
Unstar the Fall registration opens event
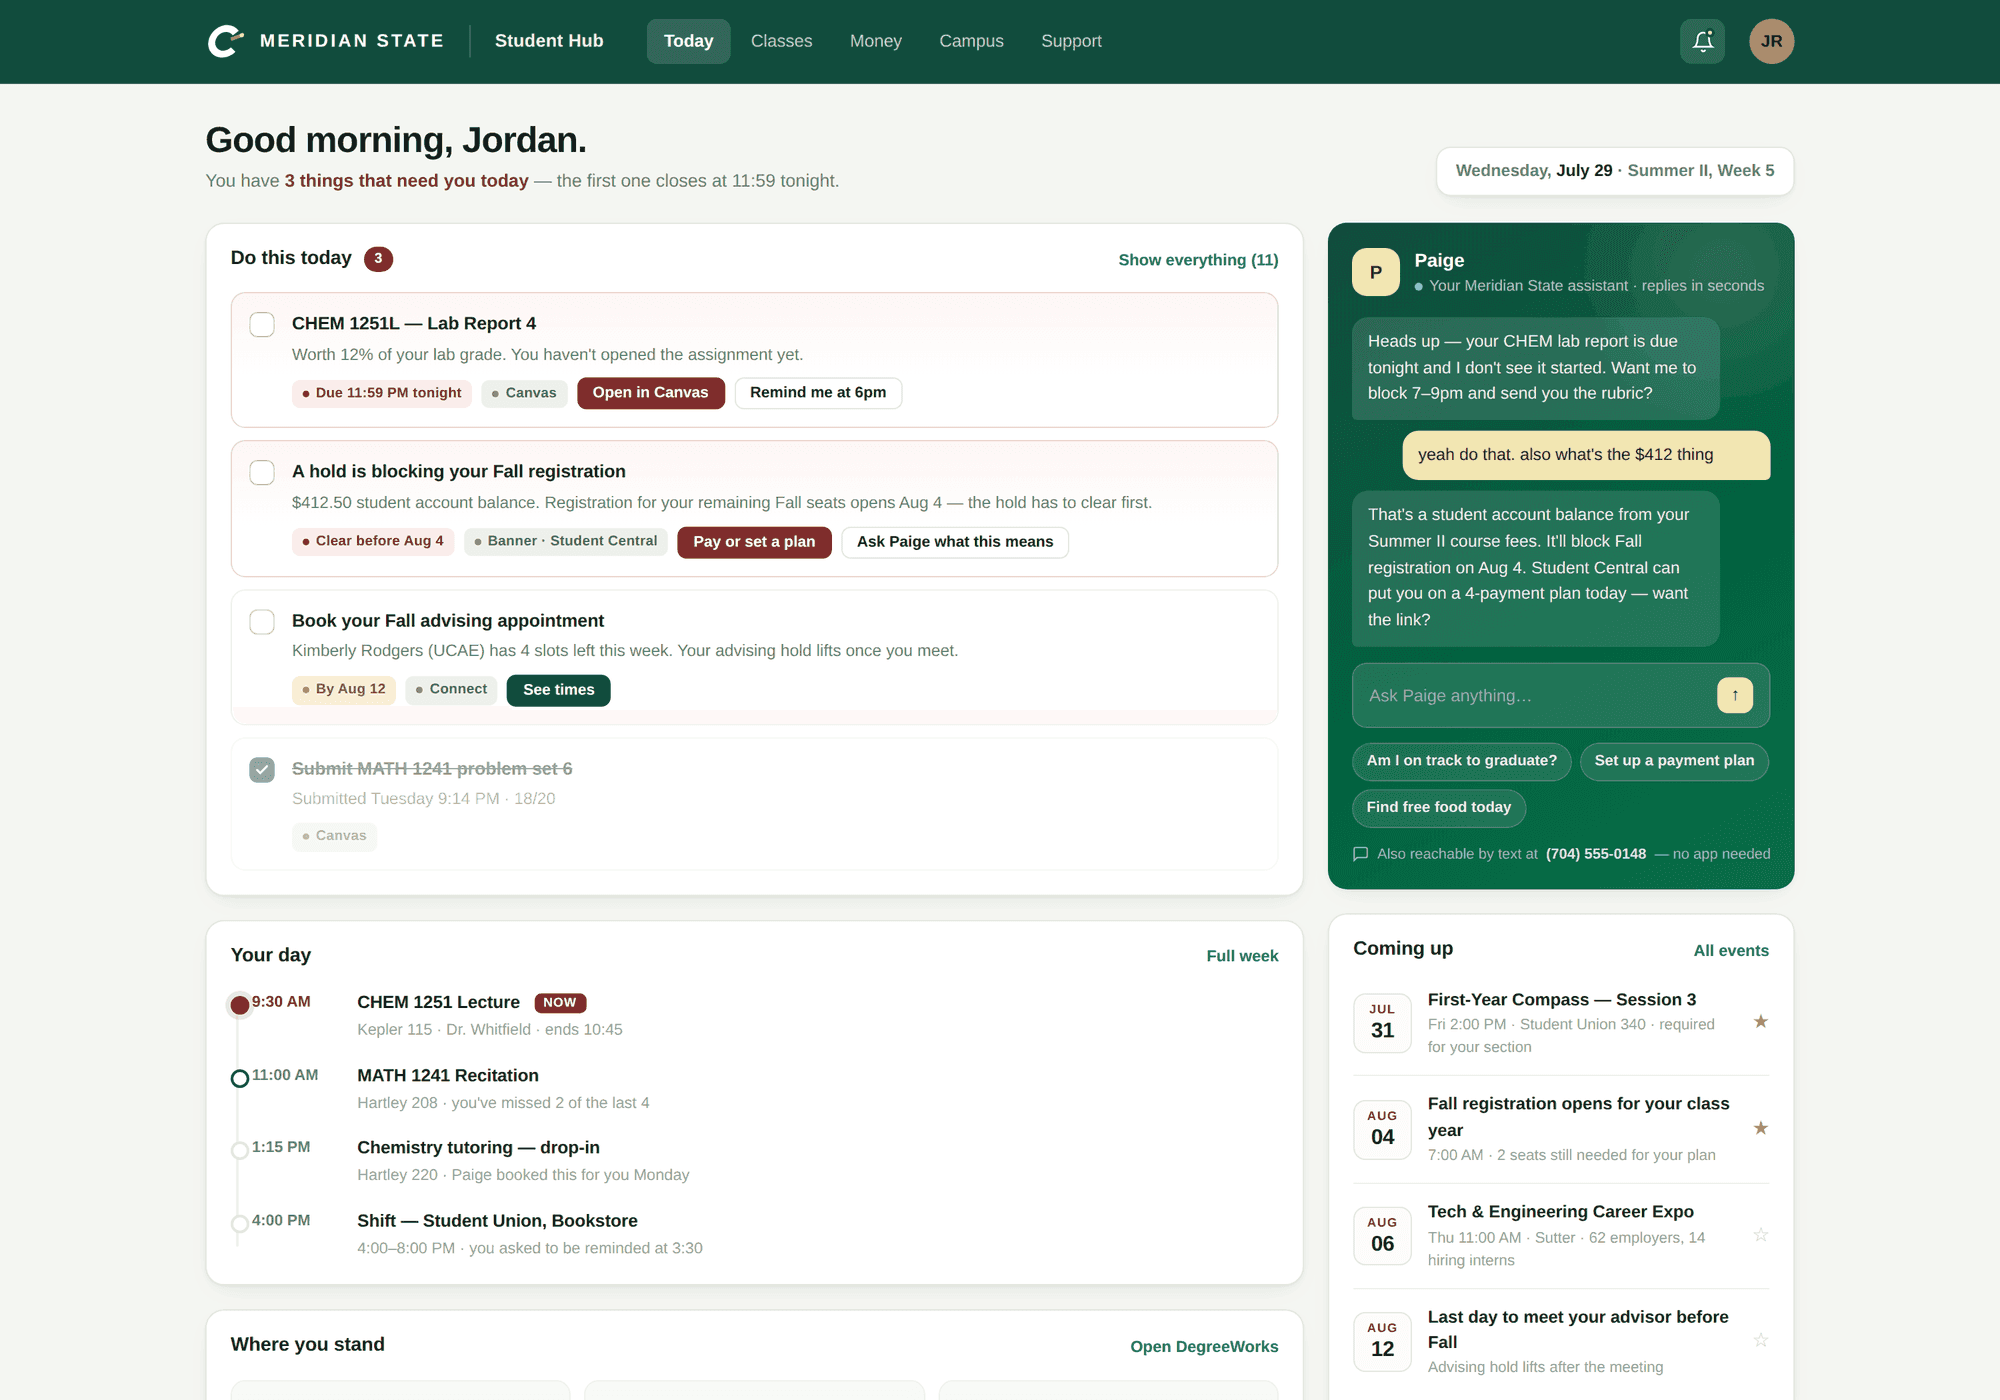pos(1761,1128)
